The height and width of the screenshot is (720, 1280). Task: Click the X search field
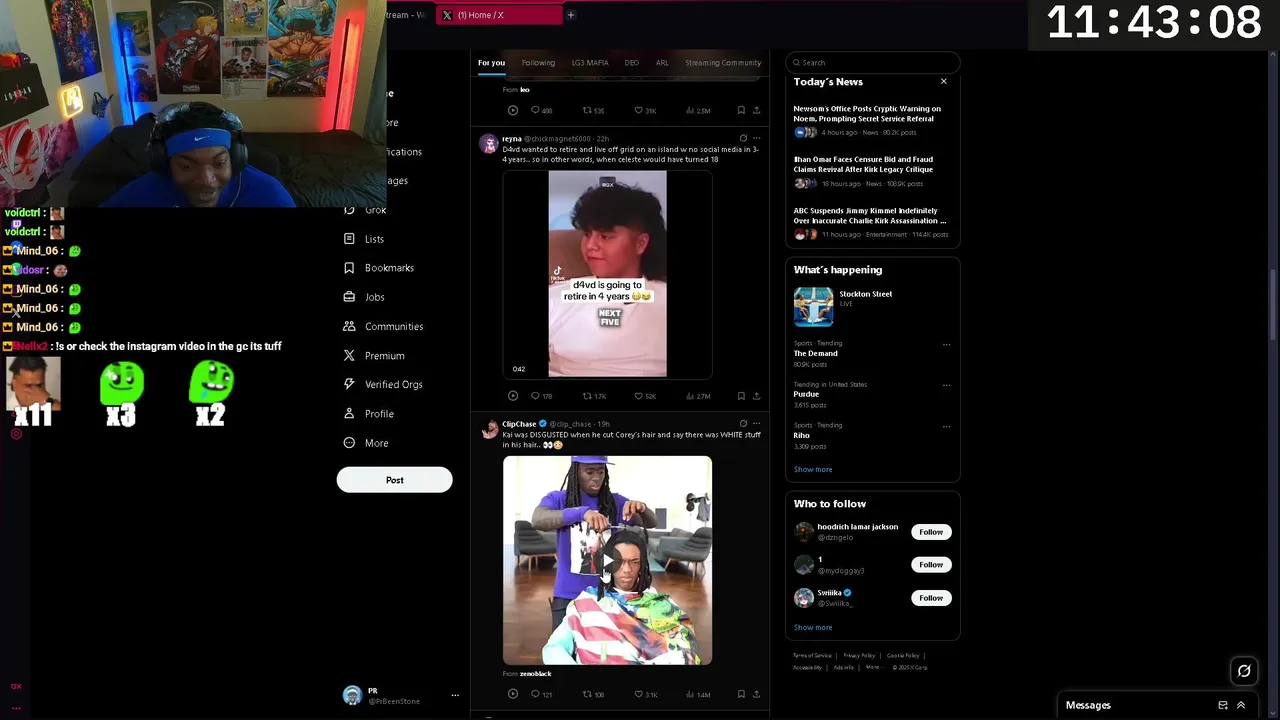(873, 62)
